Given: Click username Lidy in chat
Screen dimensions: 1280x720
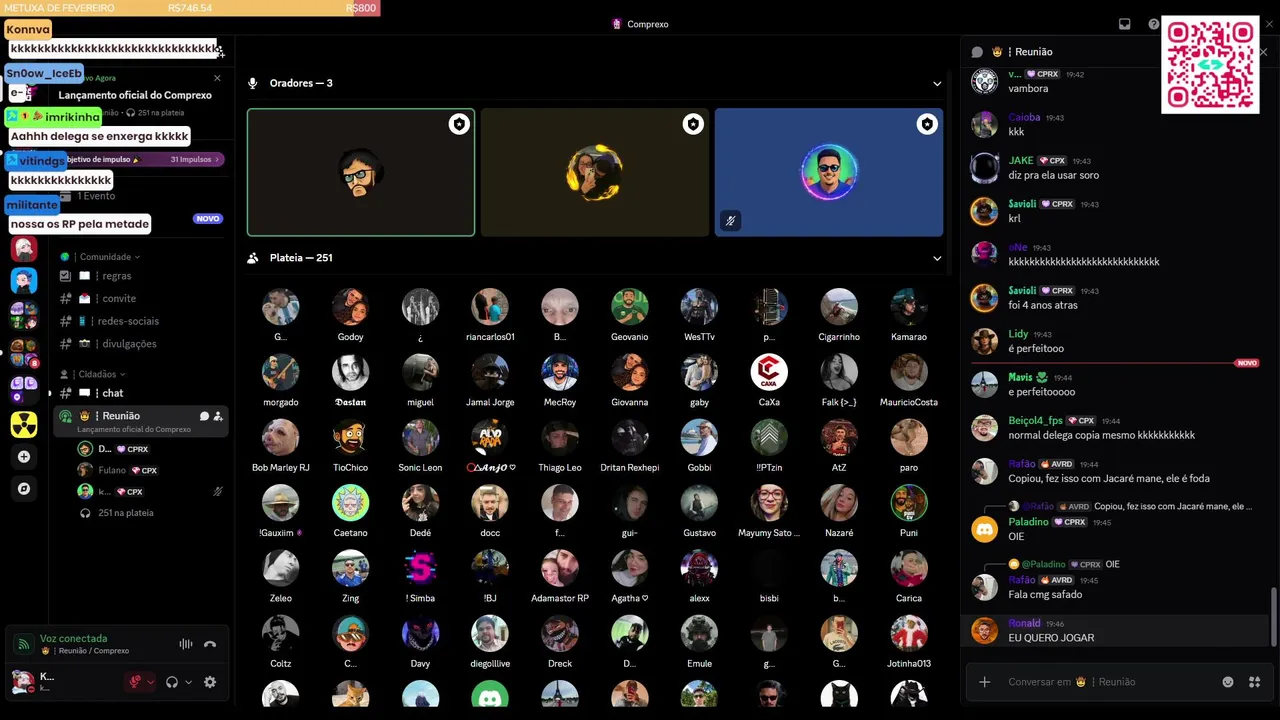Looking at the screenshot, I should coord(1018,334).
